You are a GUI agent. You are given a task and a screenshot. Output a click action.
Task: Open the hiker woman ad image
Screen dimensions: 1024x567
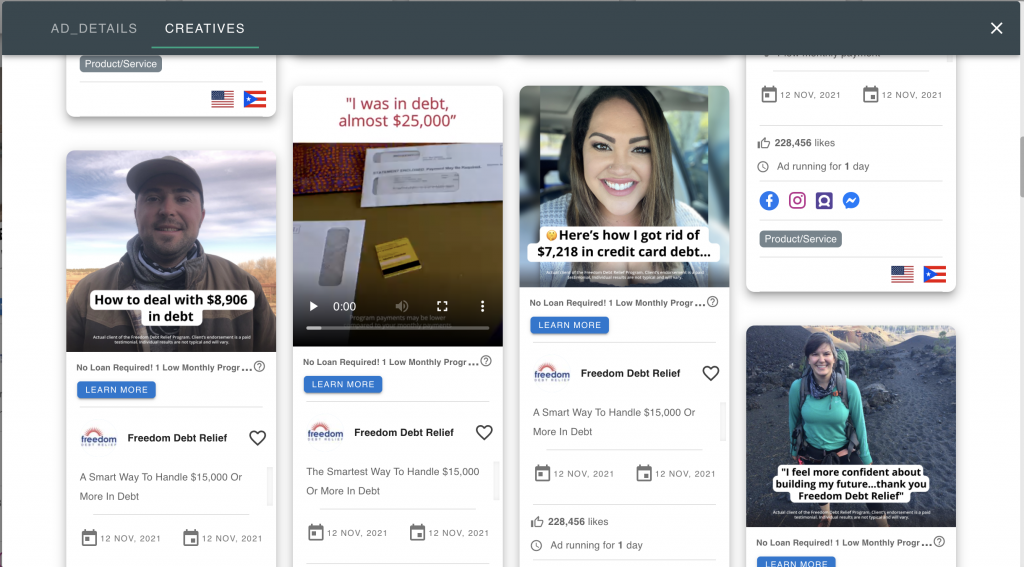(x=851, y=426)
